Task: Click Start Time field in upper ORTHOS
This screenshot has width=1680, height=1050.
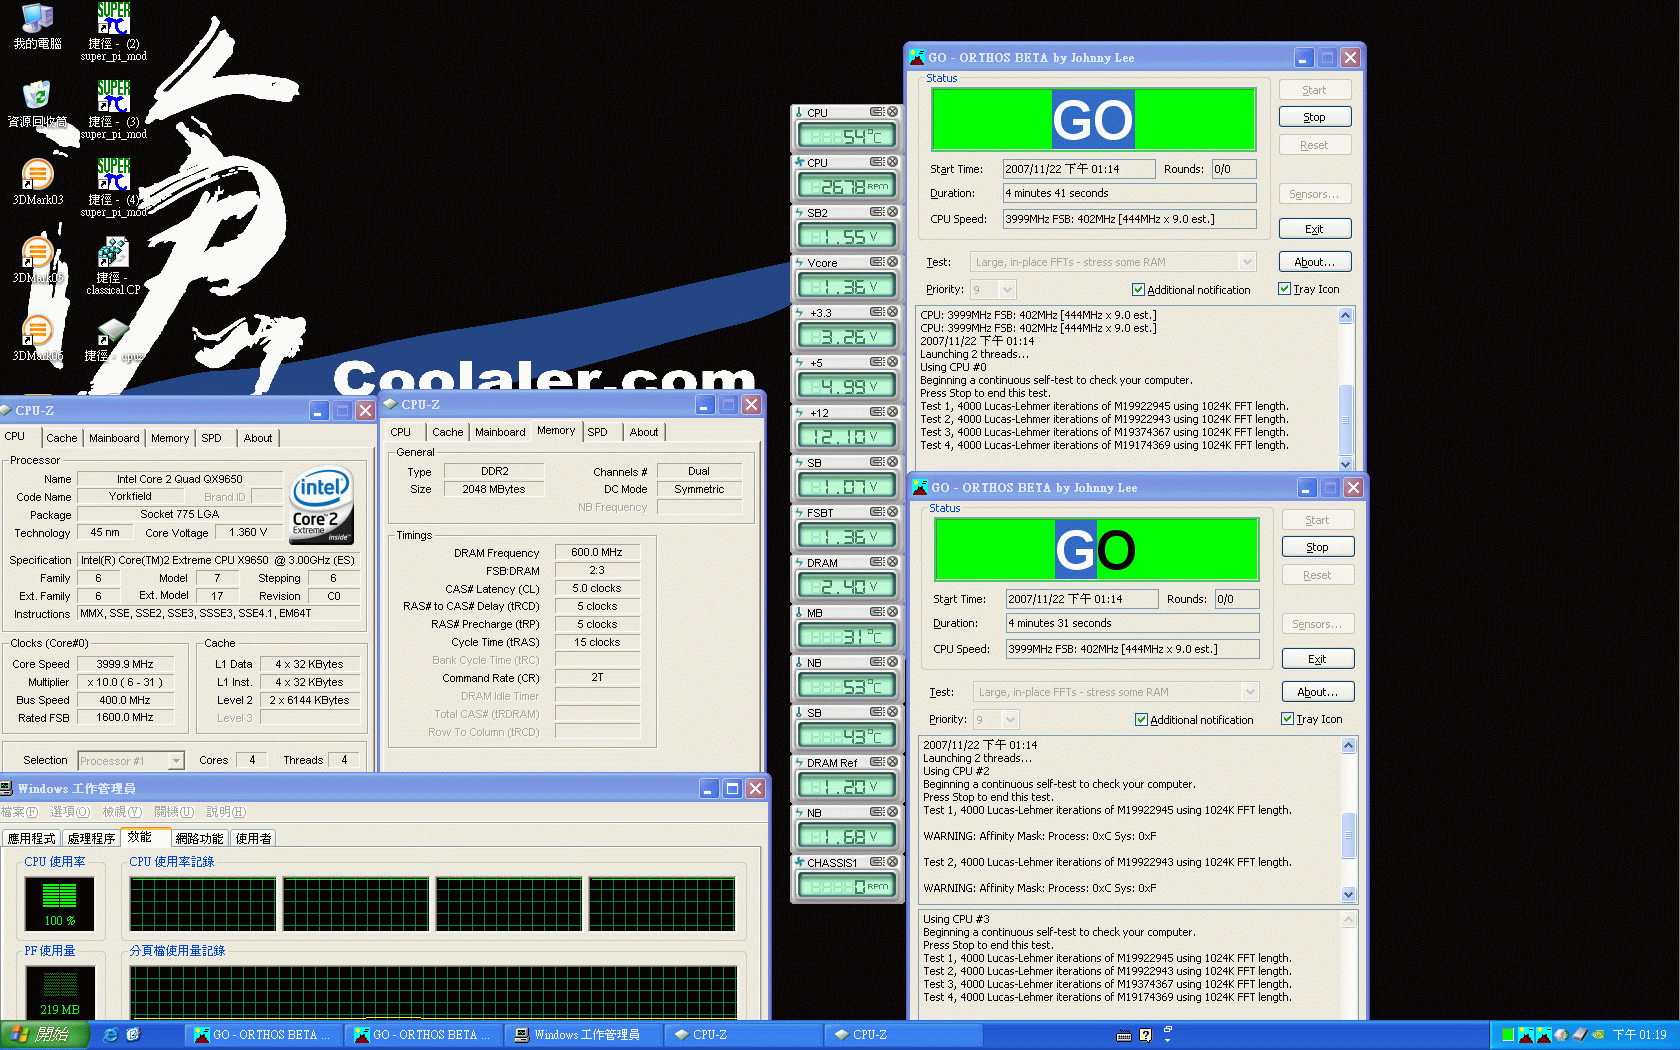Action: pyautogui.click(x=1079, y=169)
